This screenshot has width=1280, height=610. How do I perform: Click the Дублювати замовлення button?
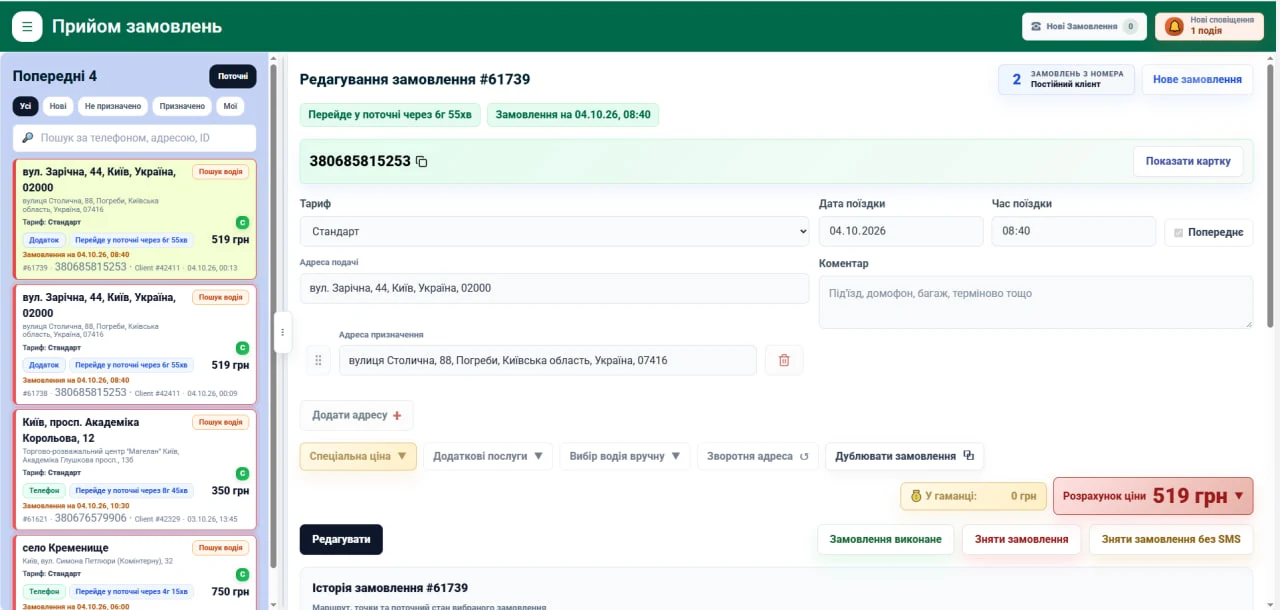coord(904,456)
